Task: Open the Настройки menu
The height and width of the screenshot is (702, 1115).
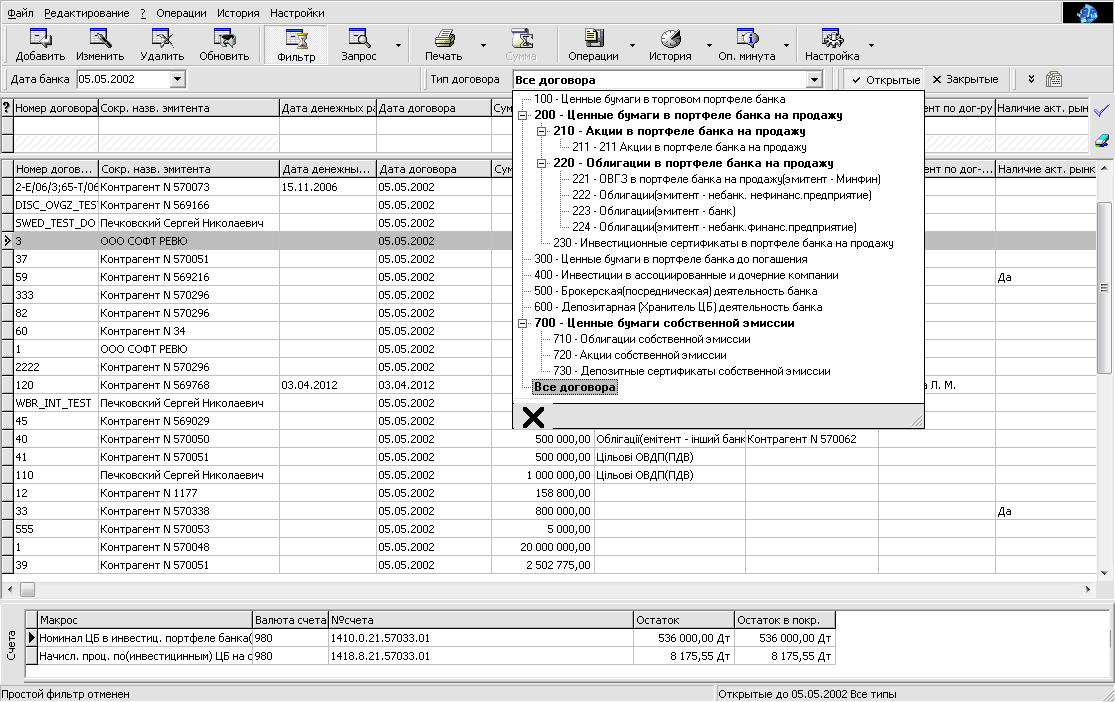Action: click(297, 13)
